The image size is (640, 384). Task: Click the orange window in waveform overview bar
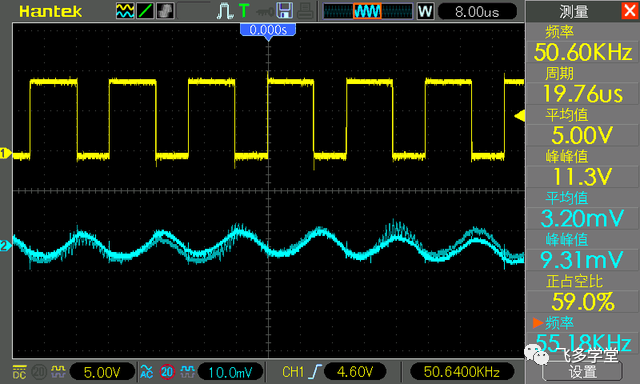tap(367, 11)
